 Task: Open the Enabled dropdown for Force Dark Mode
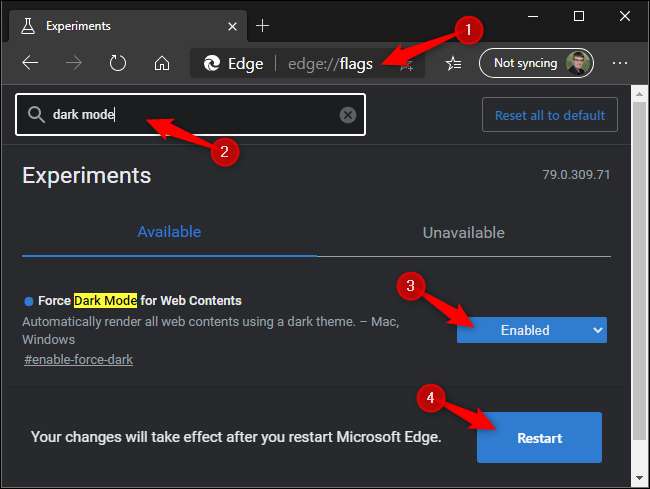pyautogui.click(x=531, y=330)
